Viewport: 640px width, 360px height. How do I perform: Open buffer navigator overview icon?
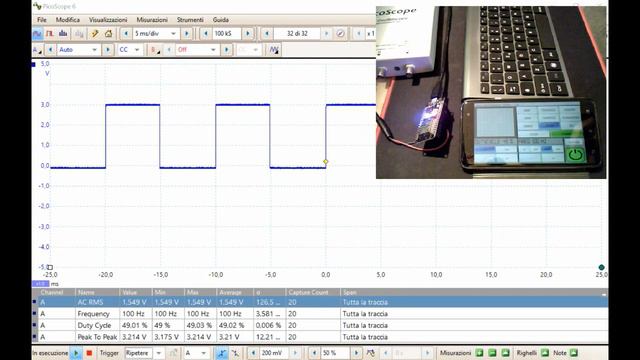click(x=340, y=33)
